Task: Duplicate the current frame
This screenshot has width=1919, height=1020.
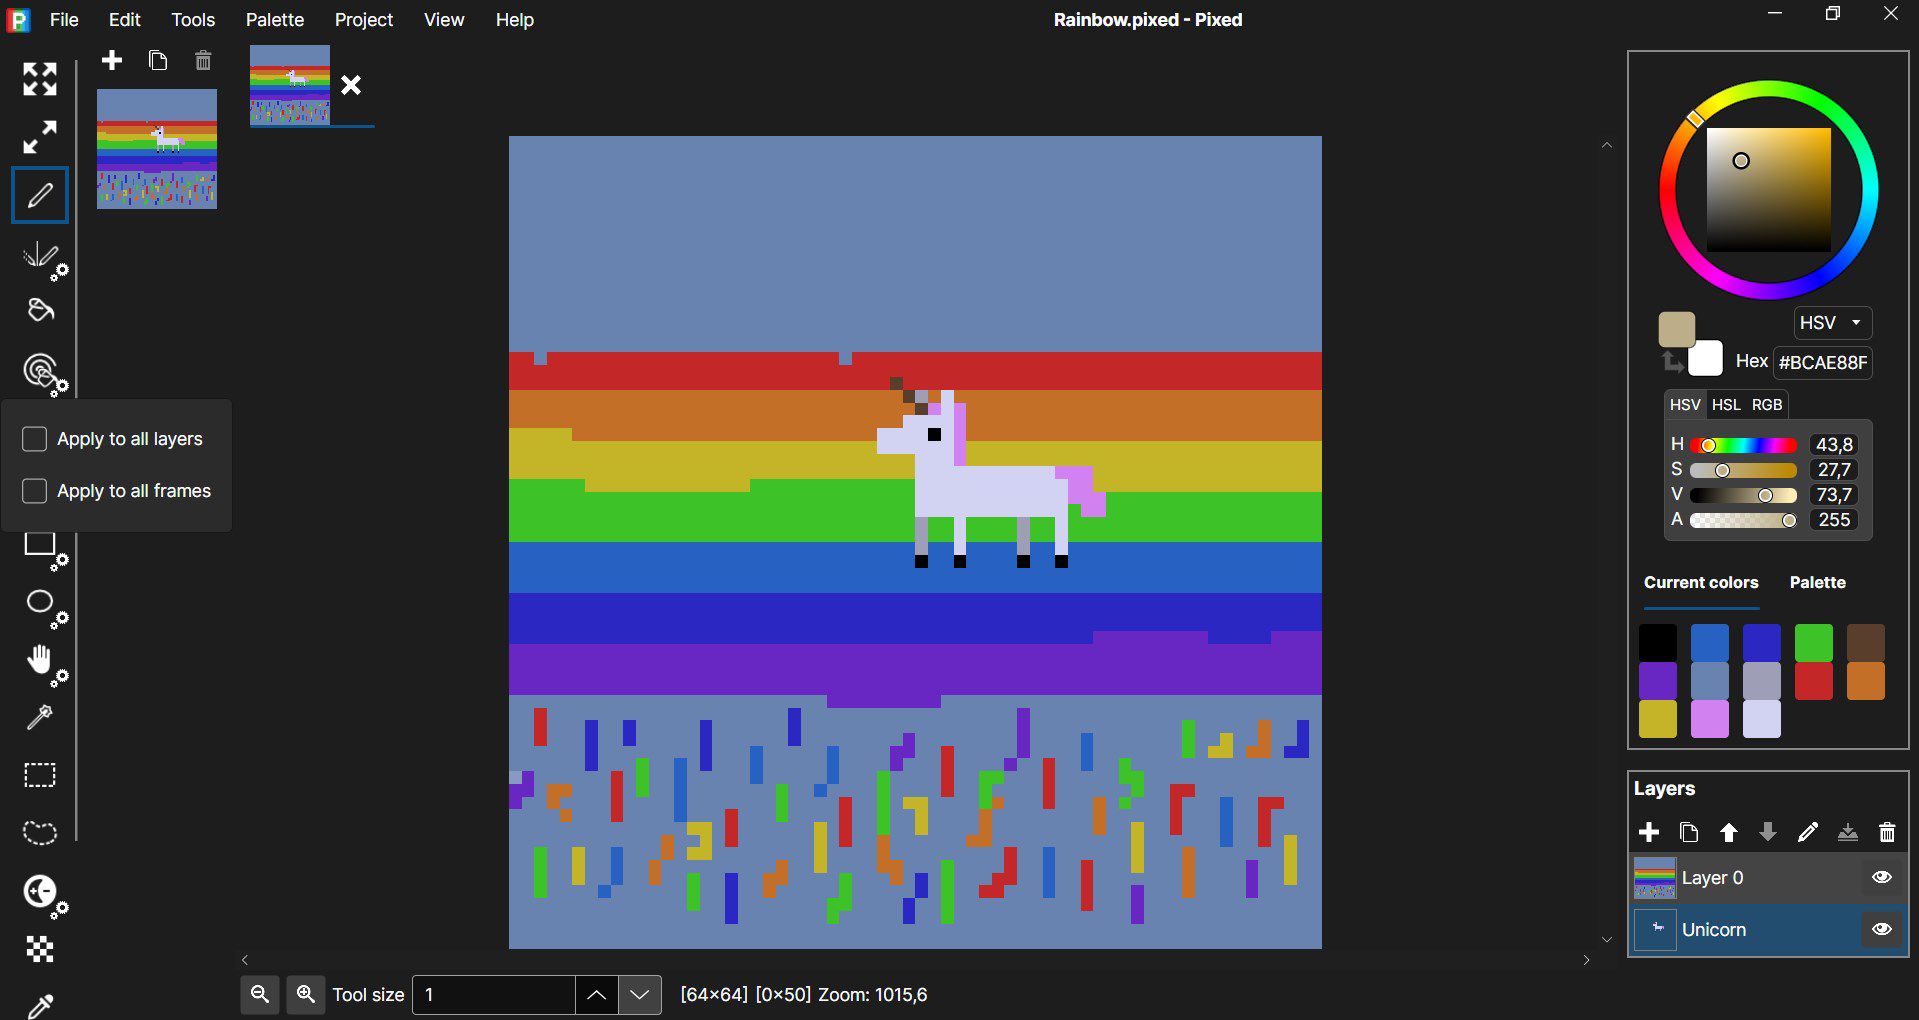Action: [157, 61]
